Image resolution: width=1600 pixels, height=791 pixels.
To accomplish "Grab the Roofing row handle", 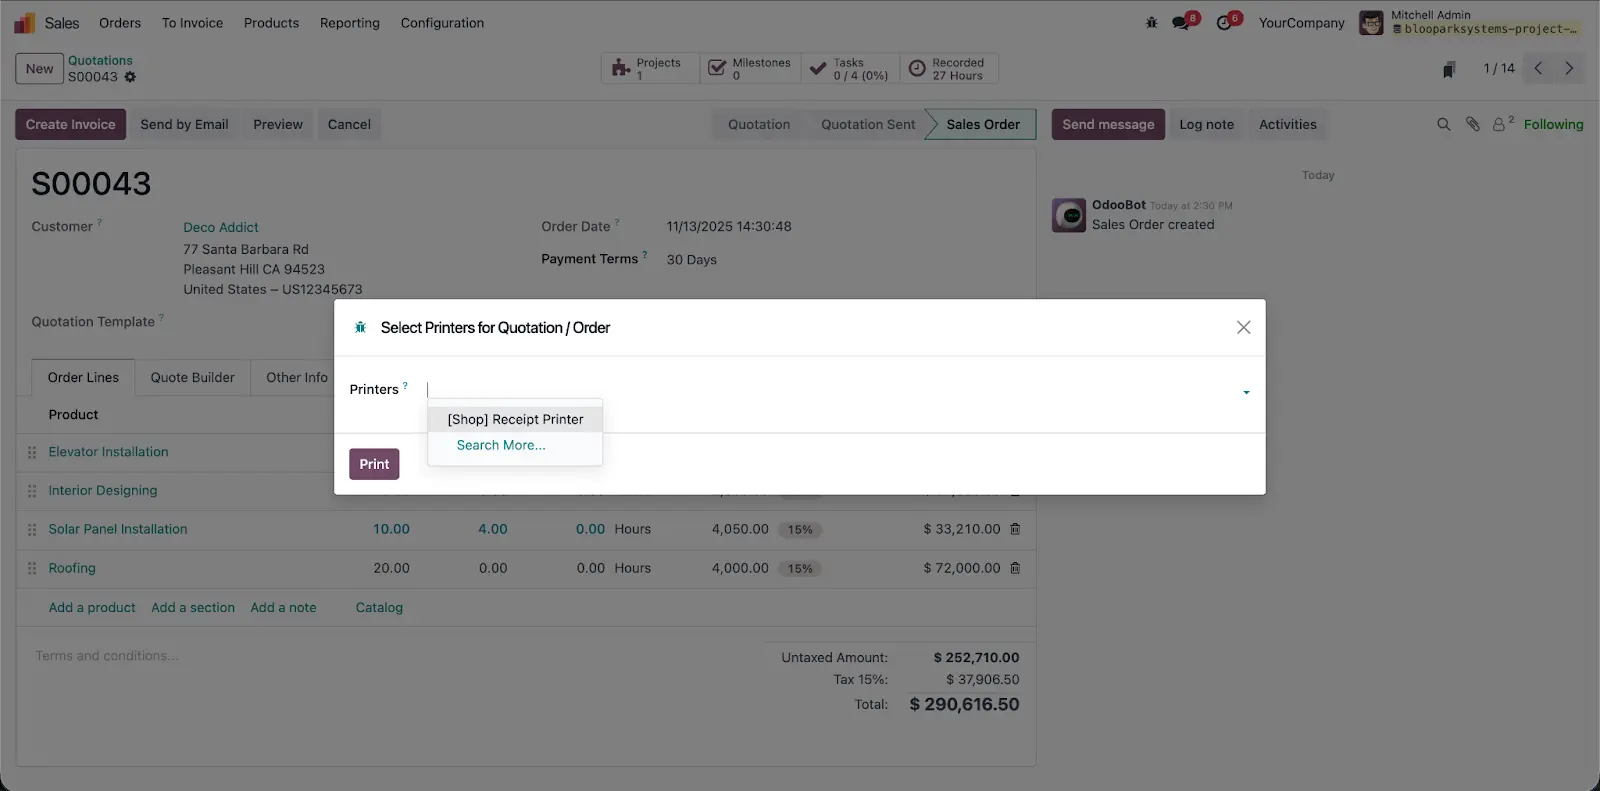I will [32, 568].
